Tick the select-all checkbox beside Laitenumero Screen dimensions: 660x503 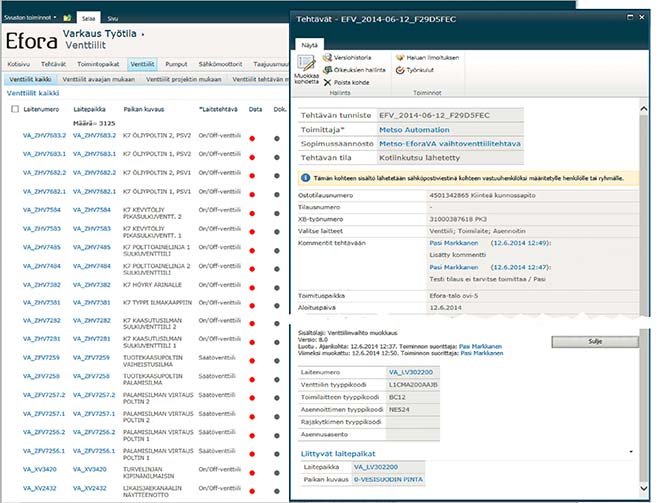(13, 108)
